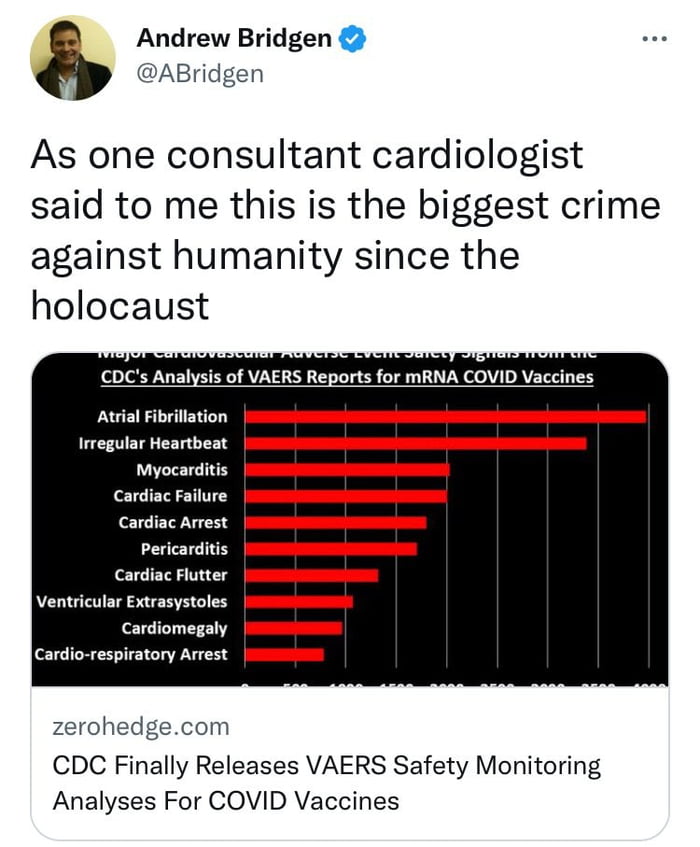Viewport: 700px width, 847px height.
Task: Open the zerohedge.com domain link
Action: click(141, 726)
